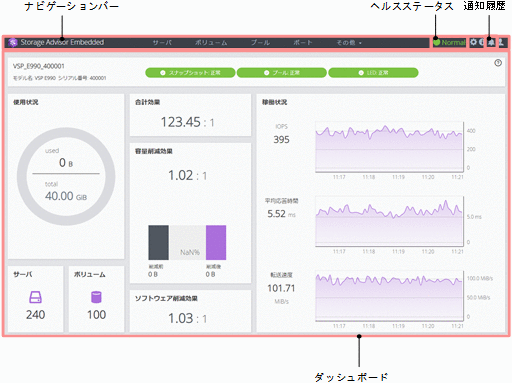The image size is (512, 383).
Task: Open the ポート navigation menu
Action: click(x=303, y=43)
